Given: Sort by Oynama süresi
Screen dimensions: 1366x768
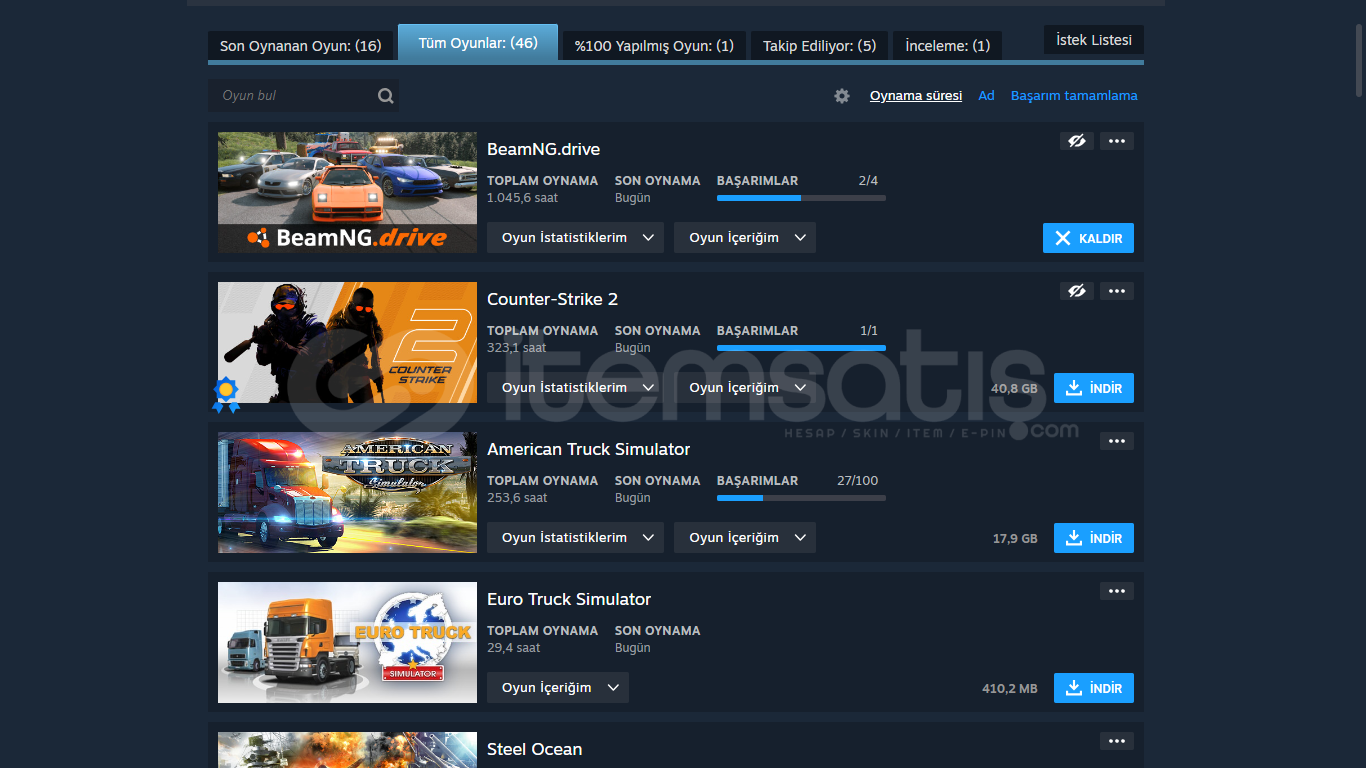Looking at the screenshot, I should (x=916, y=96).
